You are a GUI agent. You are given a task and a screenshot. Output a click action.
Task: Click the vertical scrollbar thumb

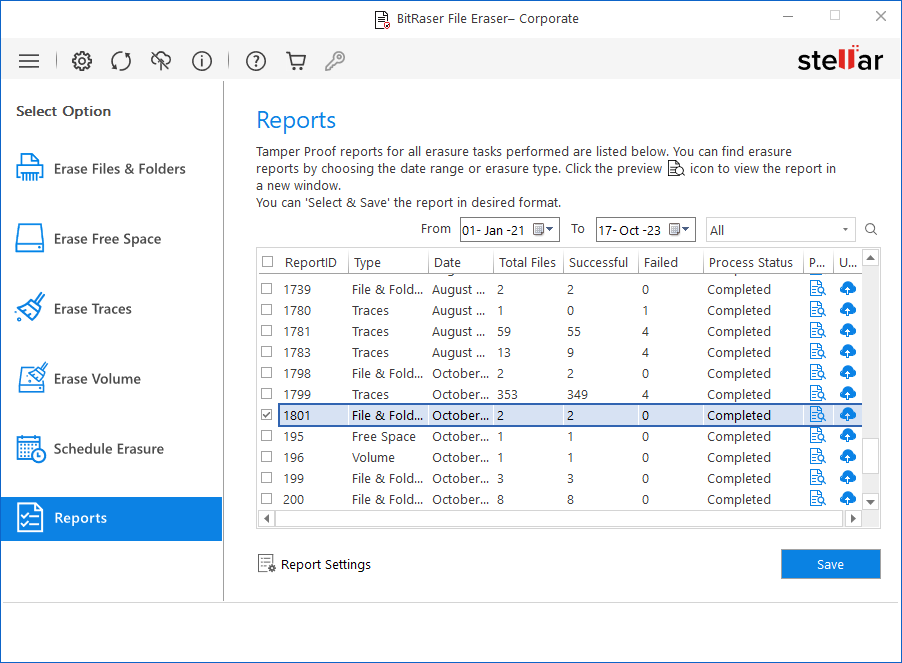(x=871, y=455)
